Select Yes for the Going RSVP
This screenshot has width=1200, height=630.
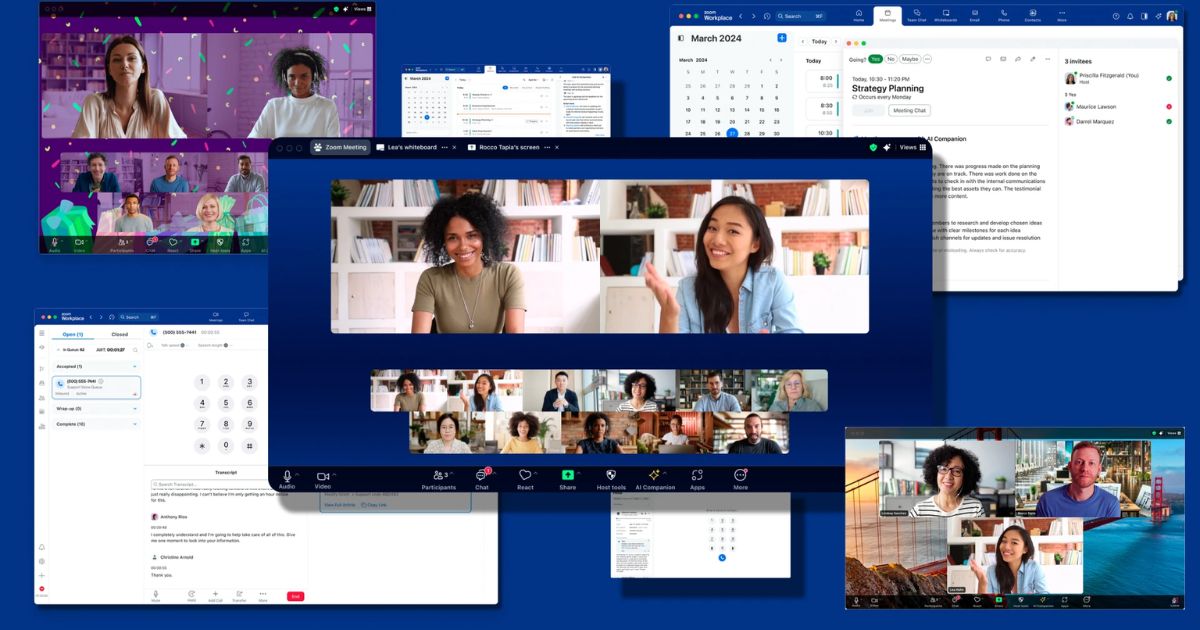point(876,59)
